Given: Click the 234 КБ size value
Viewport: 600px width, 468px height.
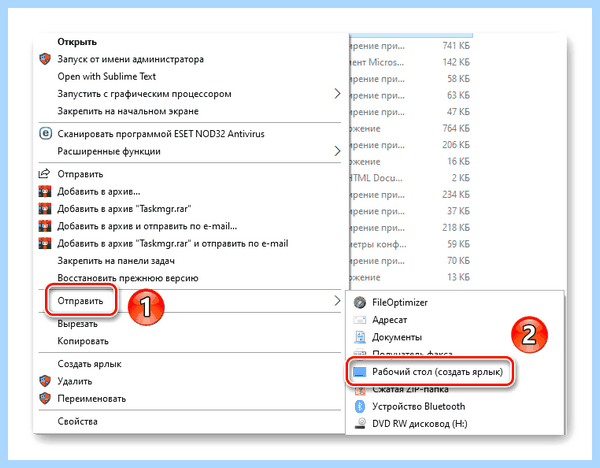Looking at the screenshot, I should click(x=456, y=194).
